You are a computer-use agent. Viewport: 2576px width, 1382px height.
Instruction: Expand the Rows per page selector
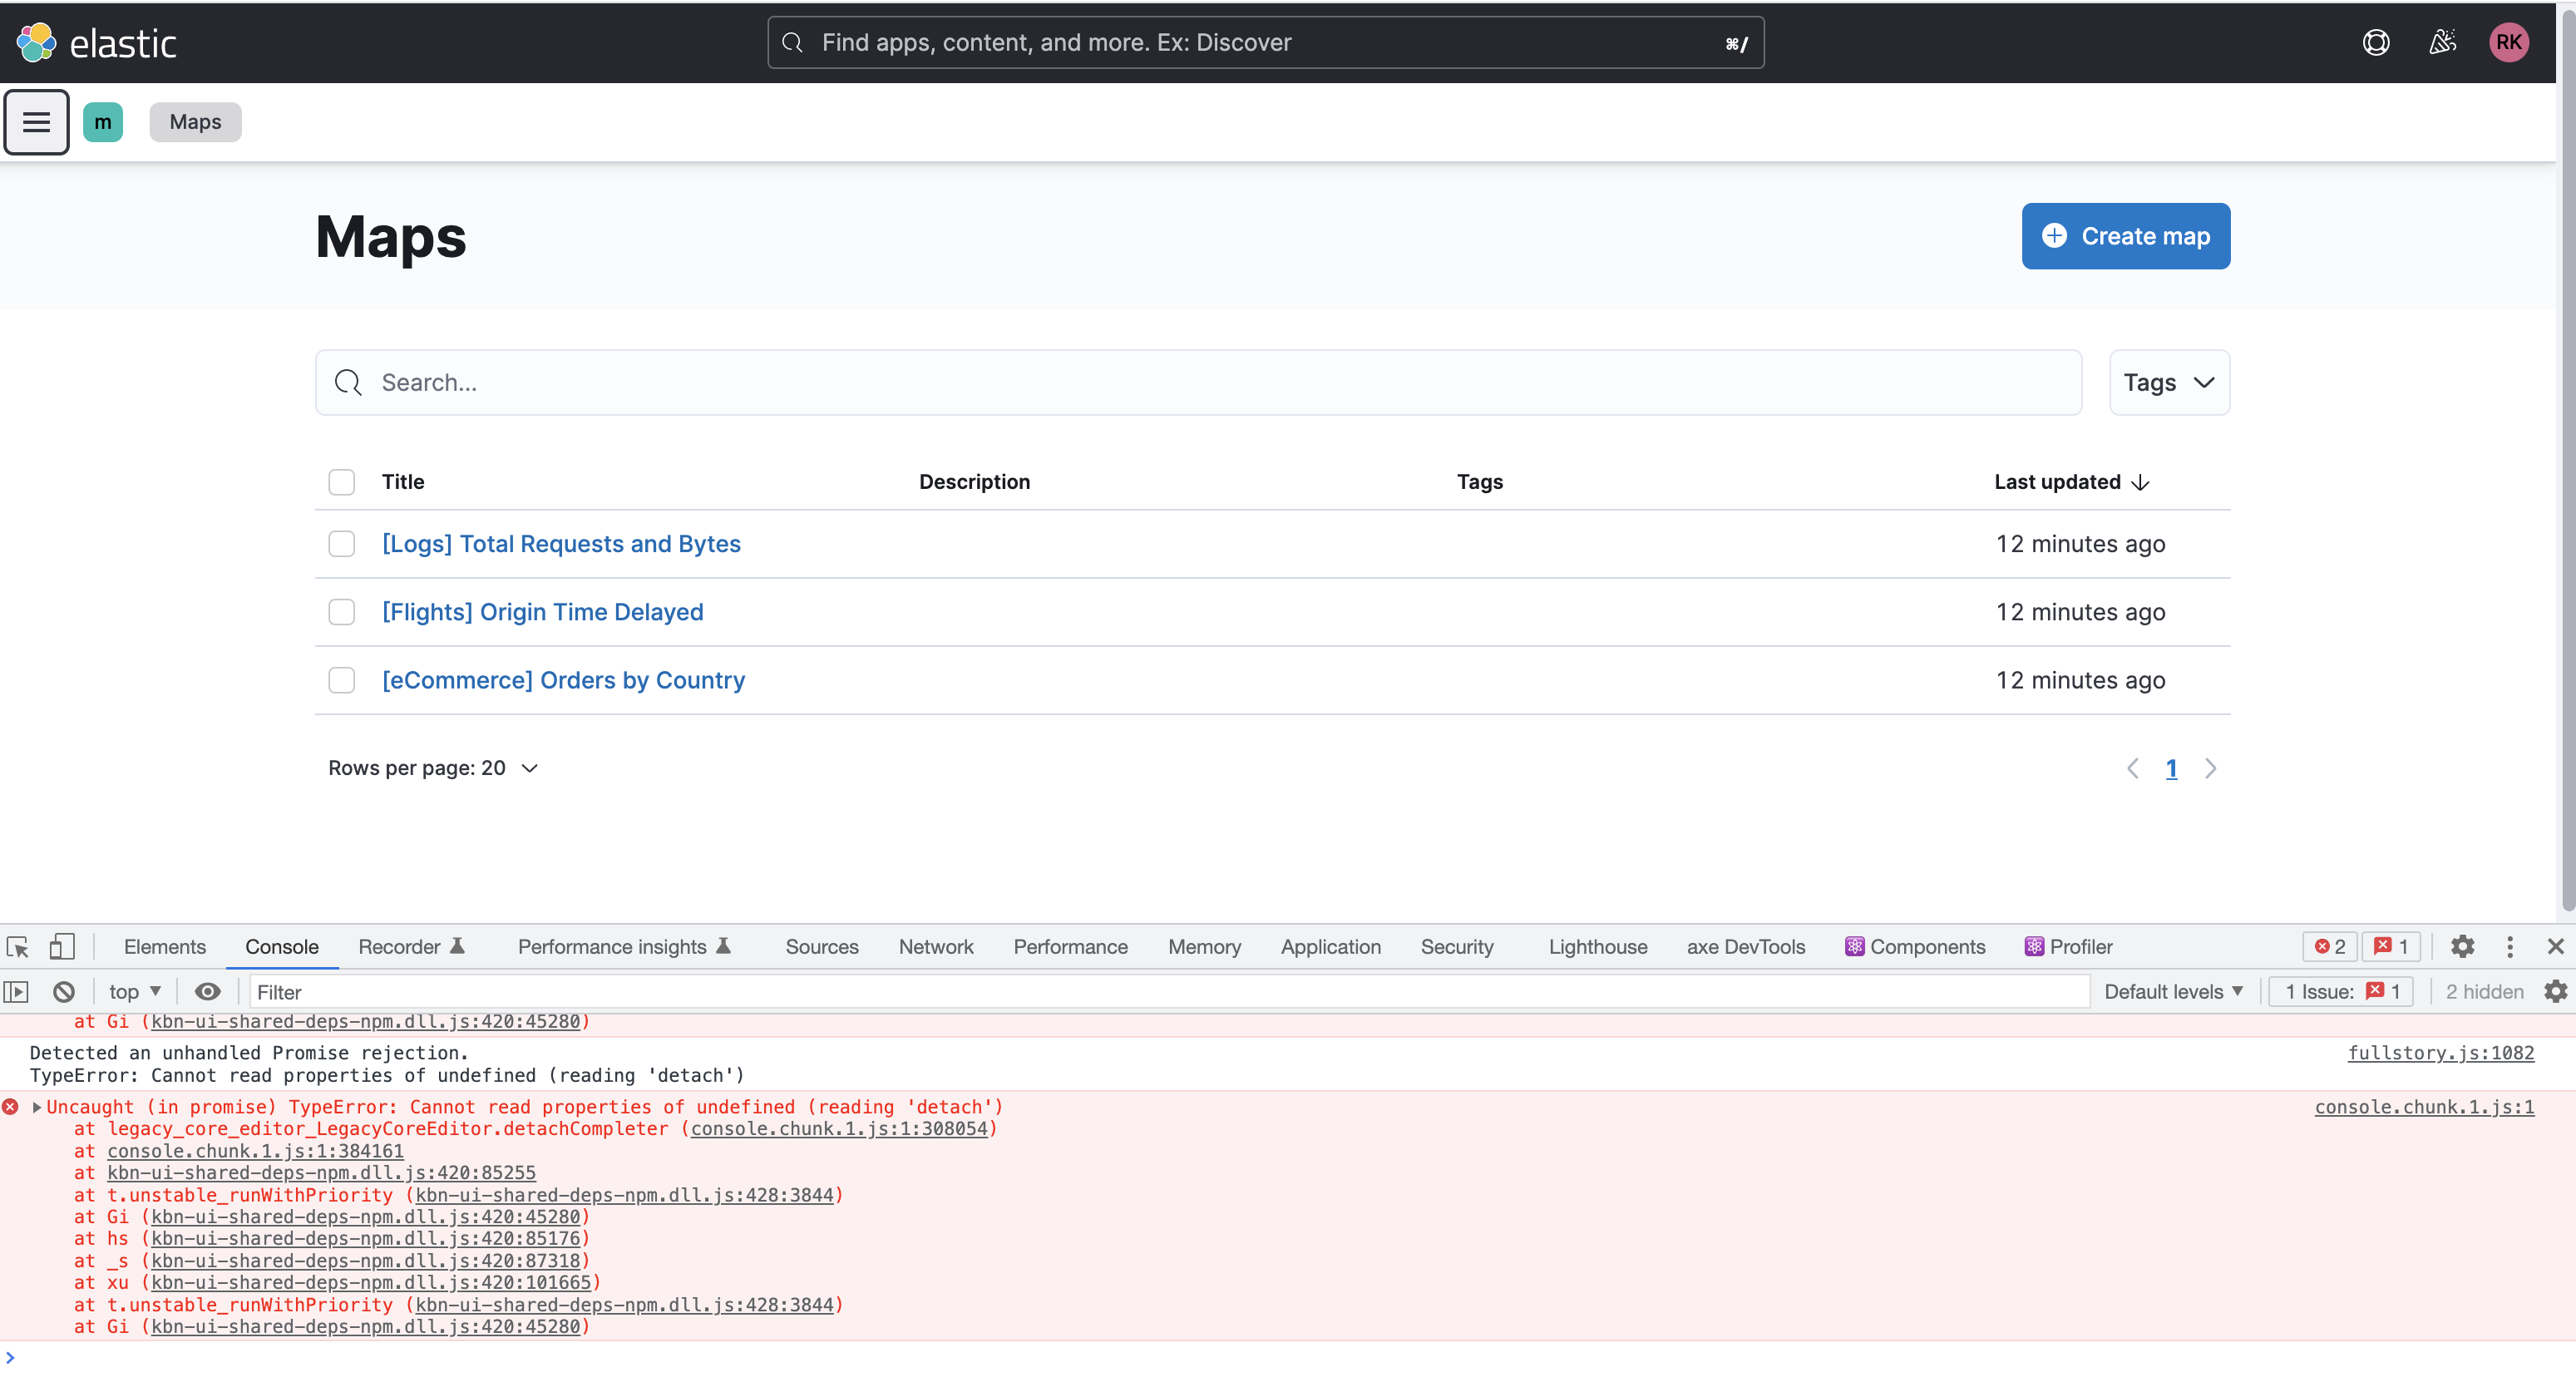point(433,768)
